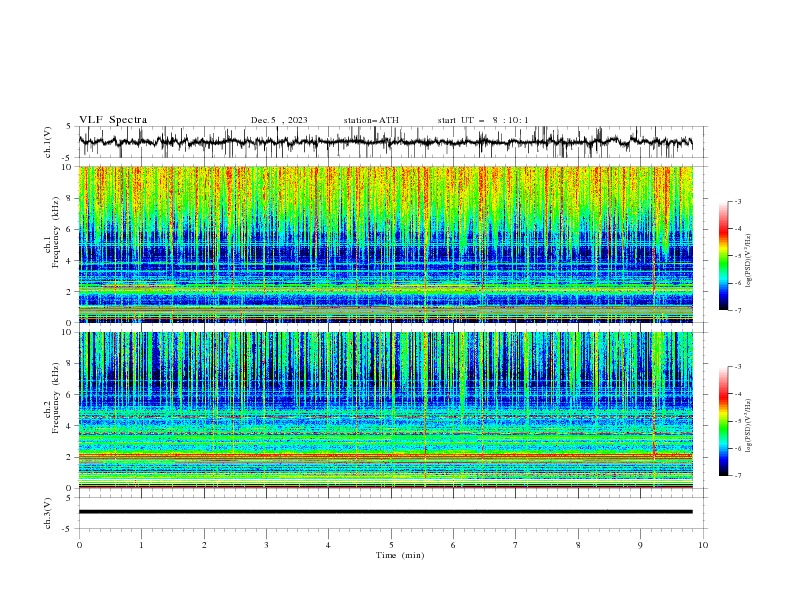Image resolution: width=792 pixels, height=612 pixels.
Task: Select the ch.1 'Frequency (kHz)' axis label
Action: point(56,233)
